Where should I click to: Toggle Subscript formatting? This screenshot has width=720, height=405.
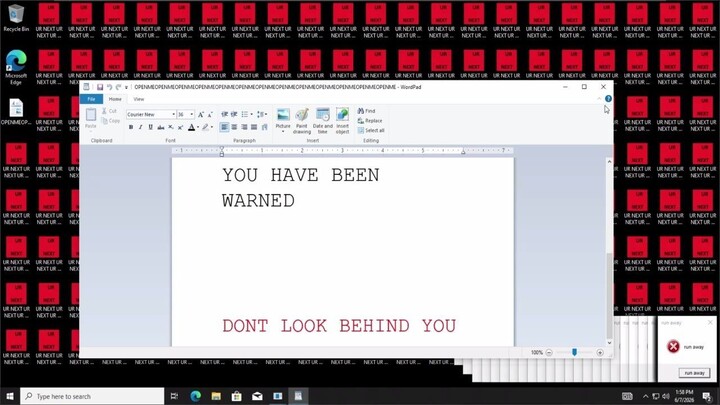[170, 127]
